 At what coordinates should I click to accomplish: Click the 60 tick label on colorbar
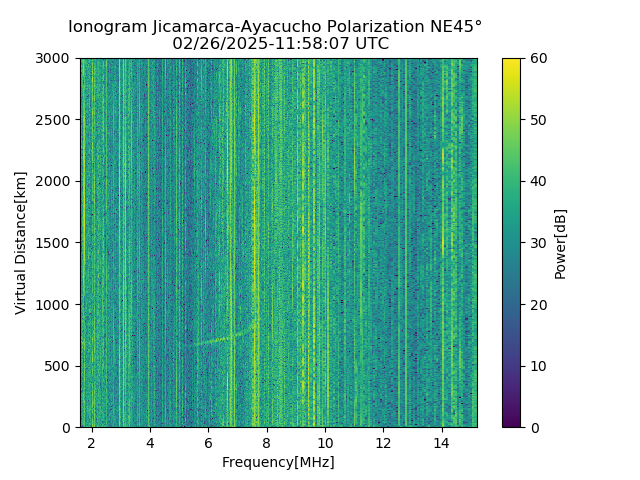(538, 58)
